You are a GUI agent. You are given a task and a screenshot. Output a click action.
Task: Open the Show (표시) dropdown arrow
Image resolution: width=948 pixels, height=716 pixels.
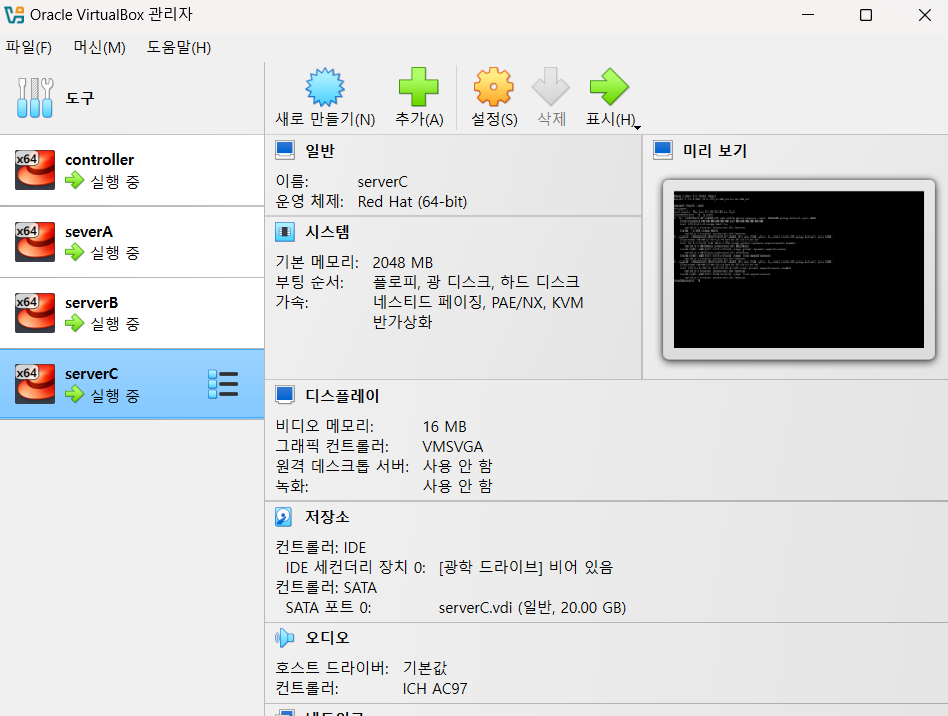(x=637, y=127)
